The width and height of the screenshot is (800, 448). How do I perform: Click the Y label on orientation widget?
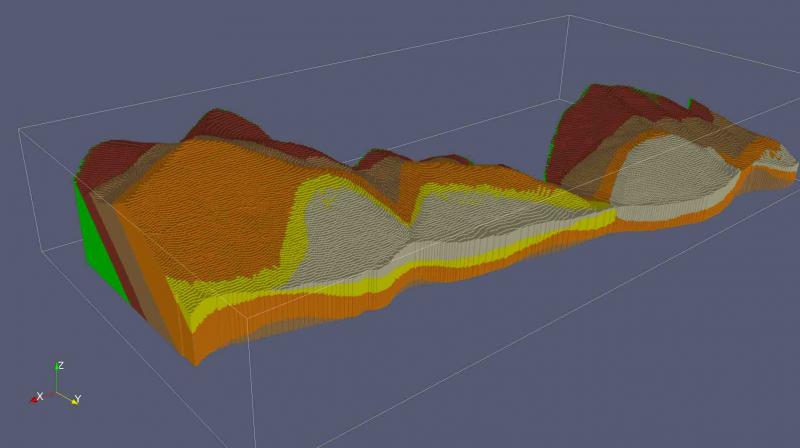78,400
